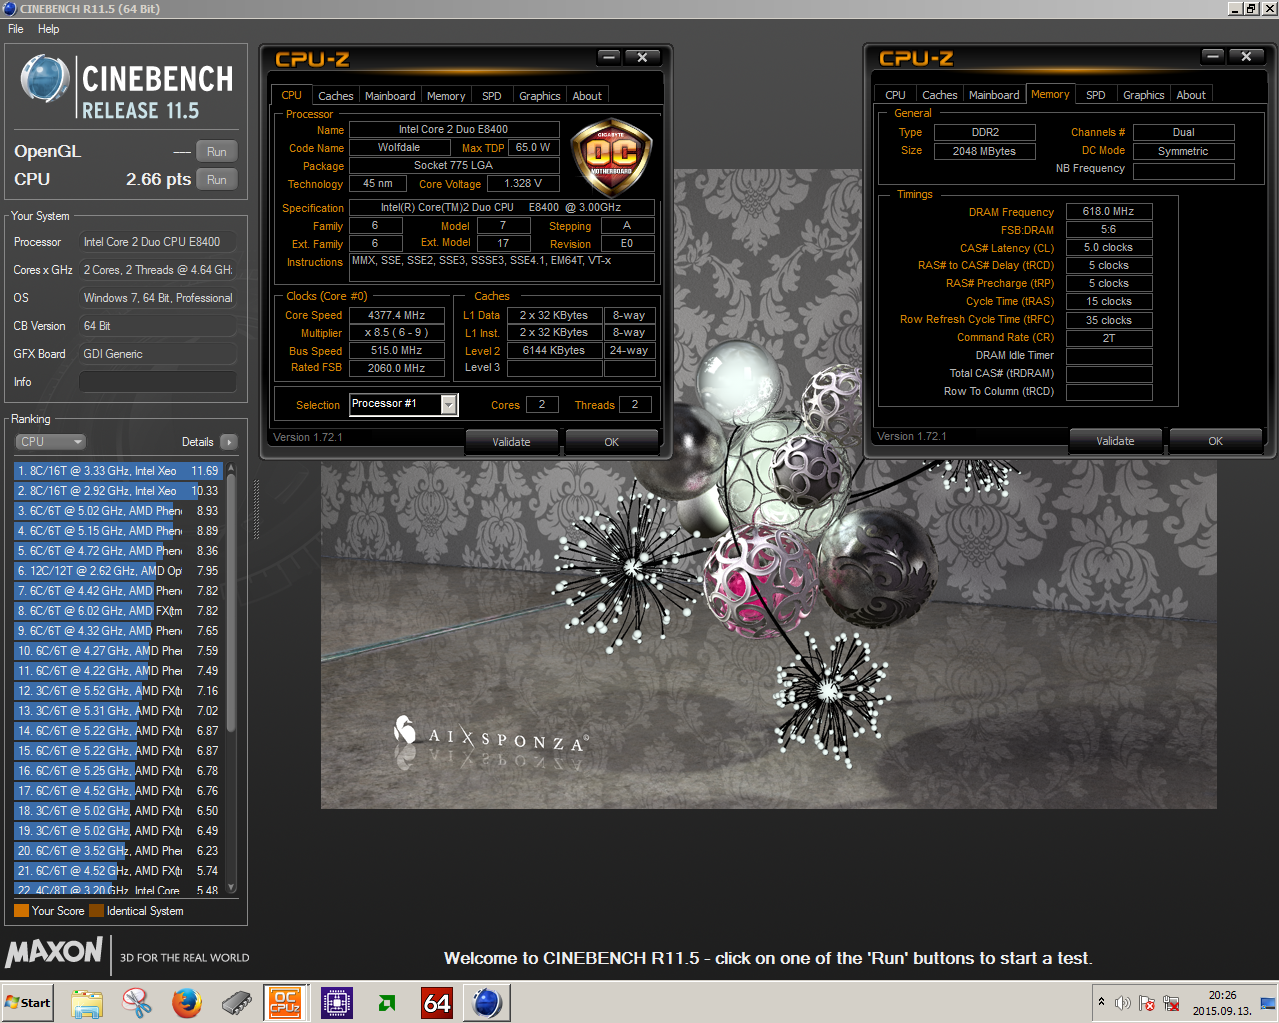Click the Gigabyte OC motherboard badge
Viewport: 1279px width, 1023px height.
[611, 156]
